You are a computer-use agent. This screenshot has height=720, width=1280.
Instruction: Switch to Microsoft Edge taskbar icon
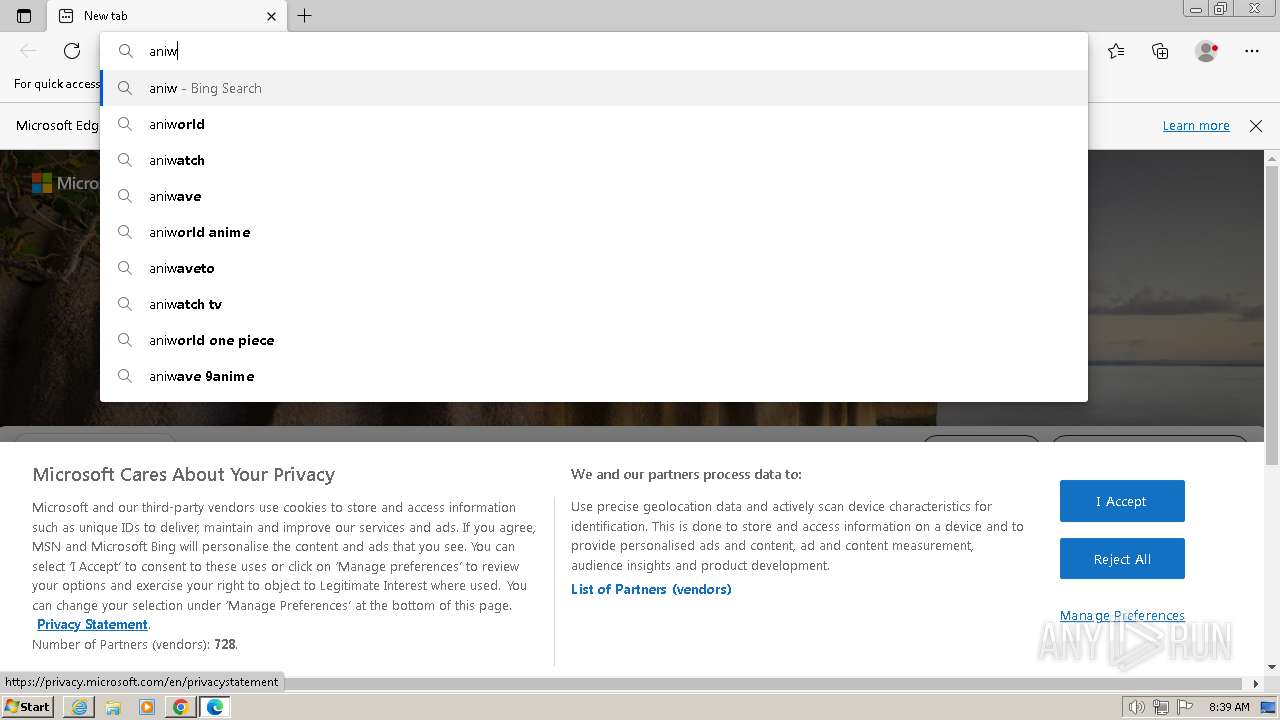click(x=215, y=707)
